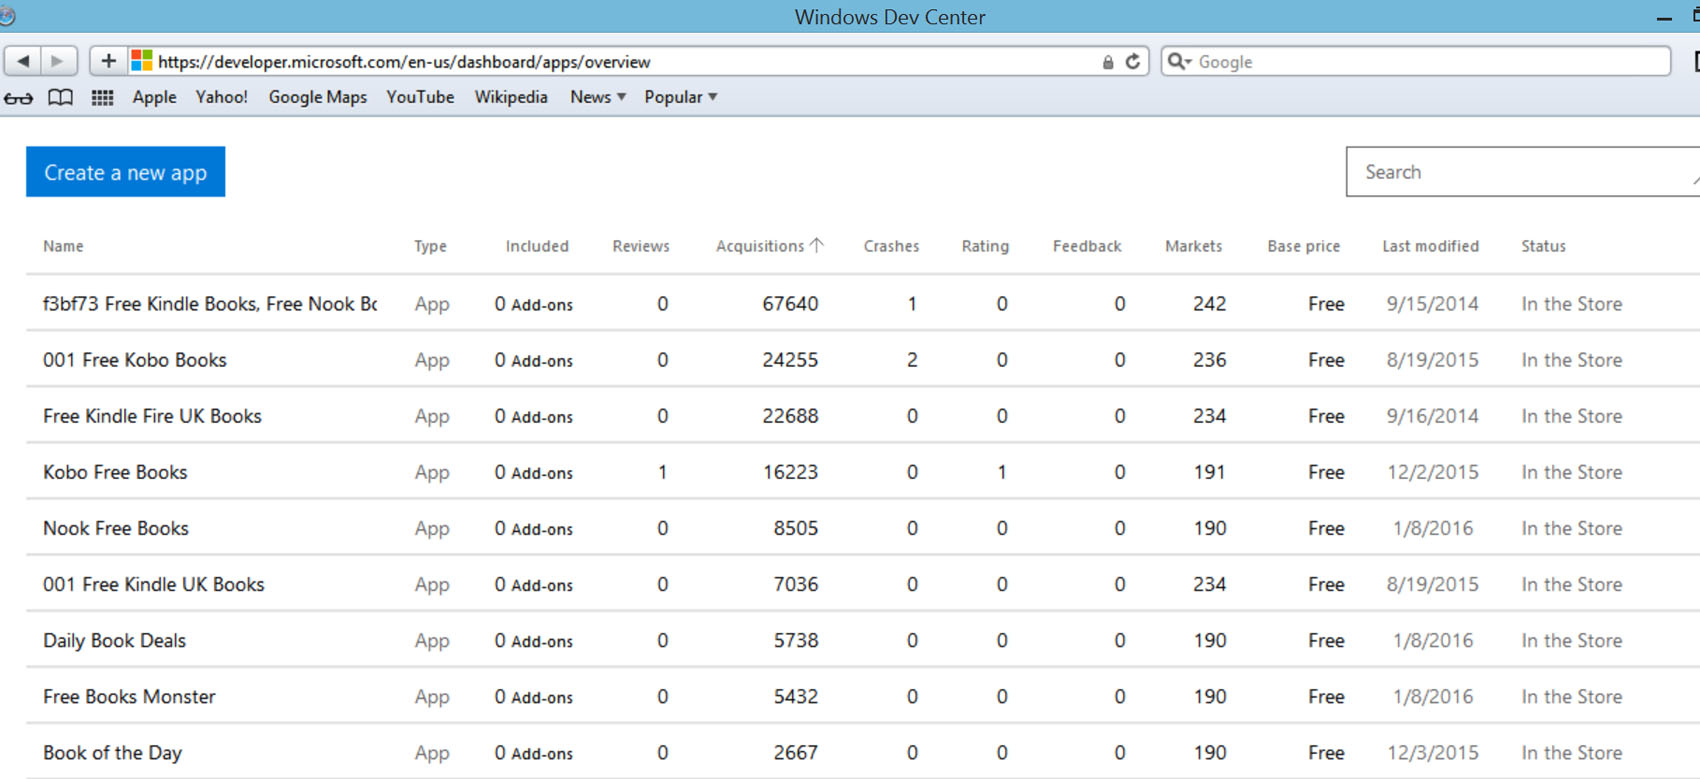Click the App type in the Book of the Day row
Viewport: 1700px width, 779px height.
432,753
